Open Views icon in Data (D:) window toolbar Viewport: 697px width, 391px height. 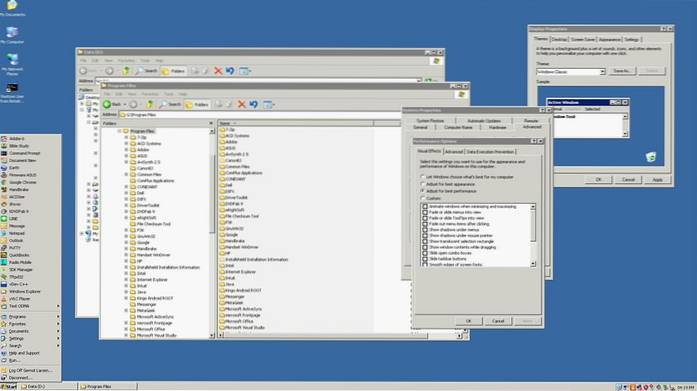coord(245,71)
